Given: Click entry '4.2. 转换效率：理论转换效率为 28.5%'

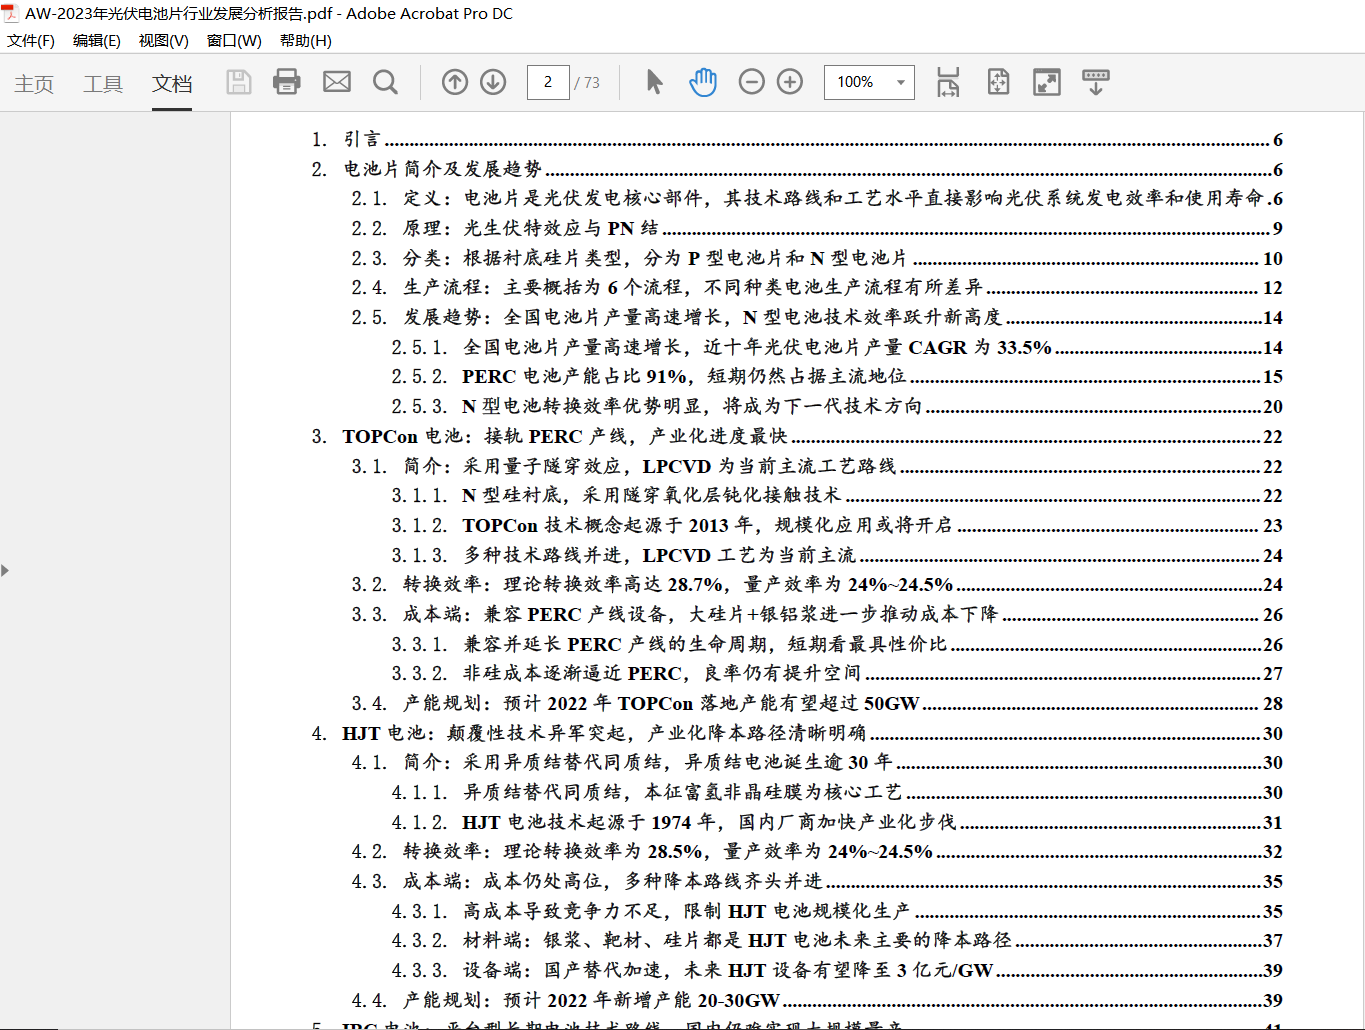Looking at the screenshot, I should 817,851.
